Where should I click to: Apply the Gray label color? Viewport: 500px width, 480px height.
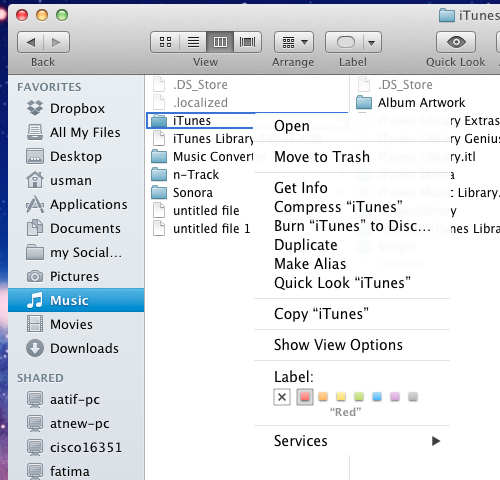pos(413,397)
